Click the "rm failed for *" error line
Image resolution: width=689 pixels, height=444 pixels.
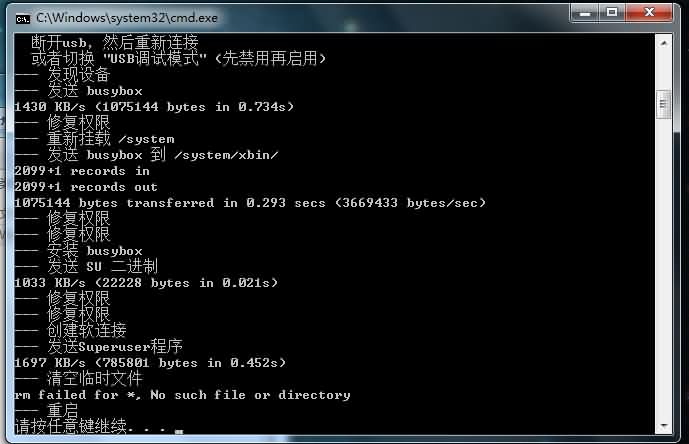[x=182, y=395]
